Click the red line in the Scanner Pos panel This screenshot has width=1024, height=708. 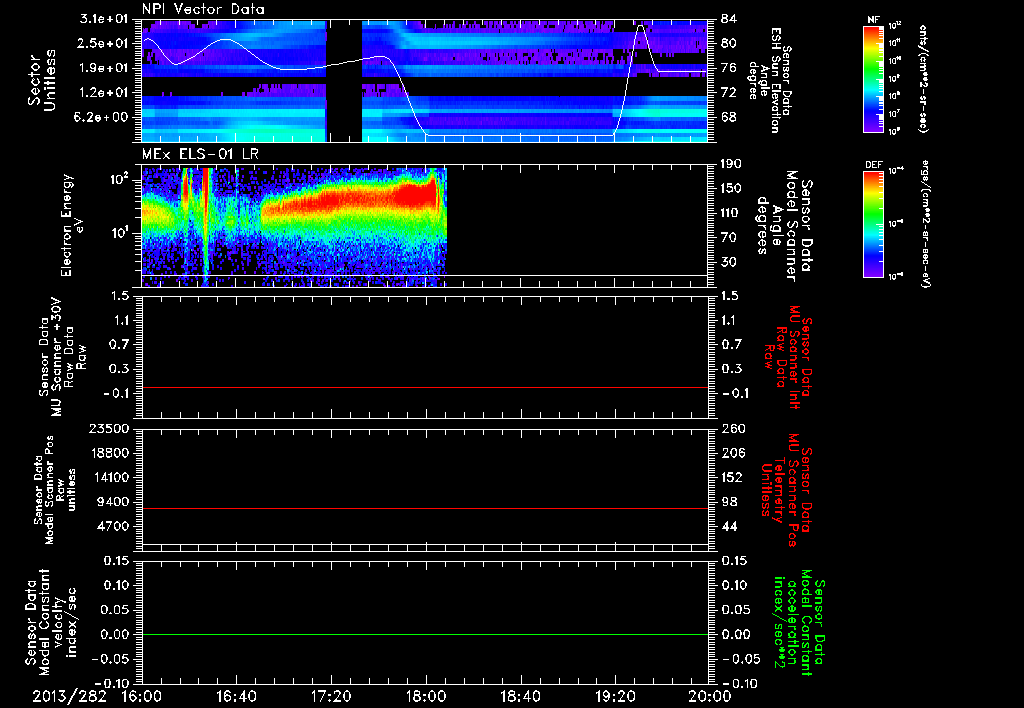(425, 508)
